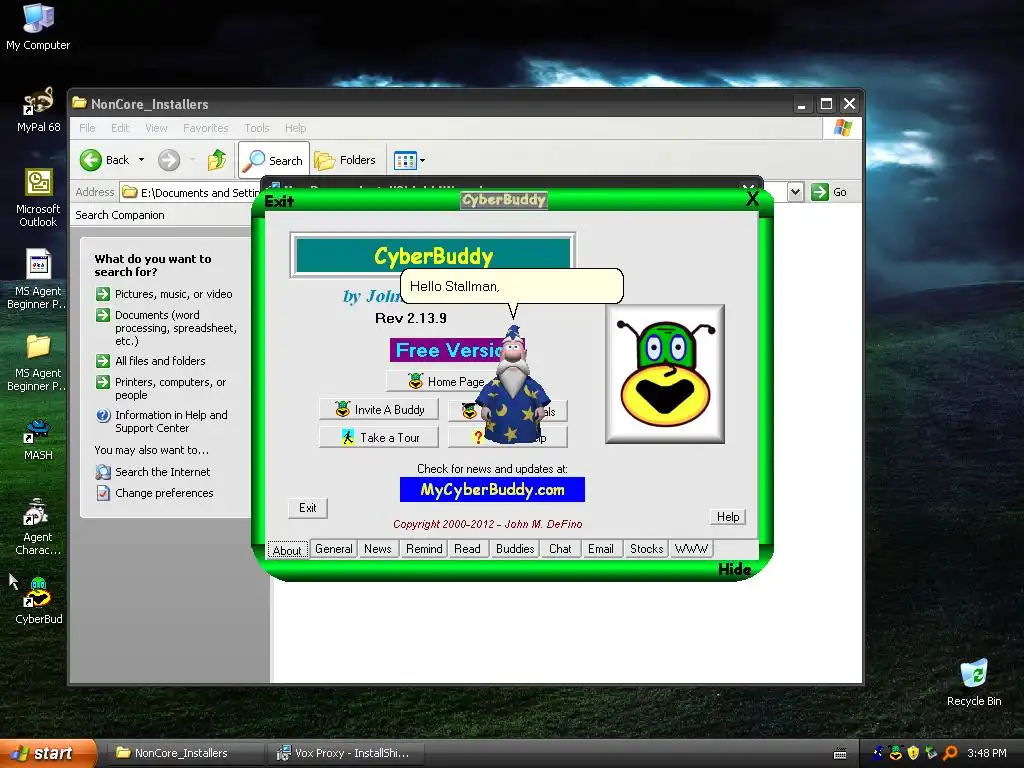Click Take a Tour button

(379, 438)
